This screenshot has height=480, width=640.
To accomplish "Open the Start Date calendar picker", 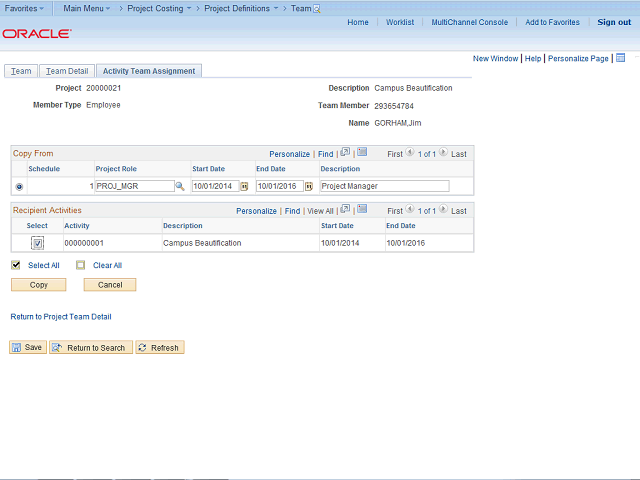I will 244,187.
